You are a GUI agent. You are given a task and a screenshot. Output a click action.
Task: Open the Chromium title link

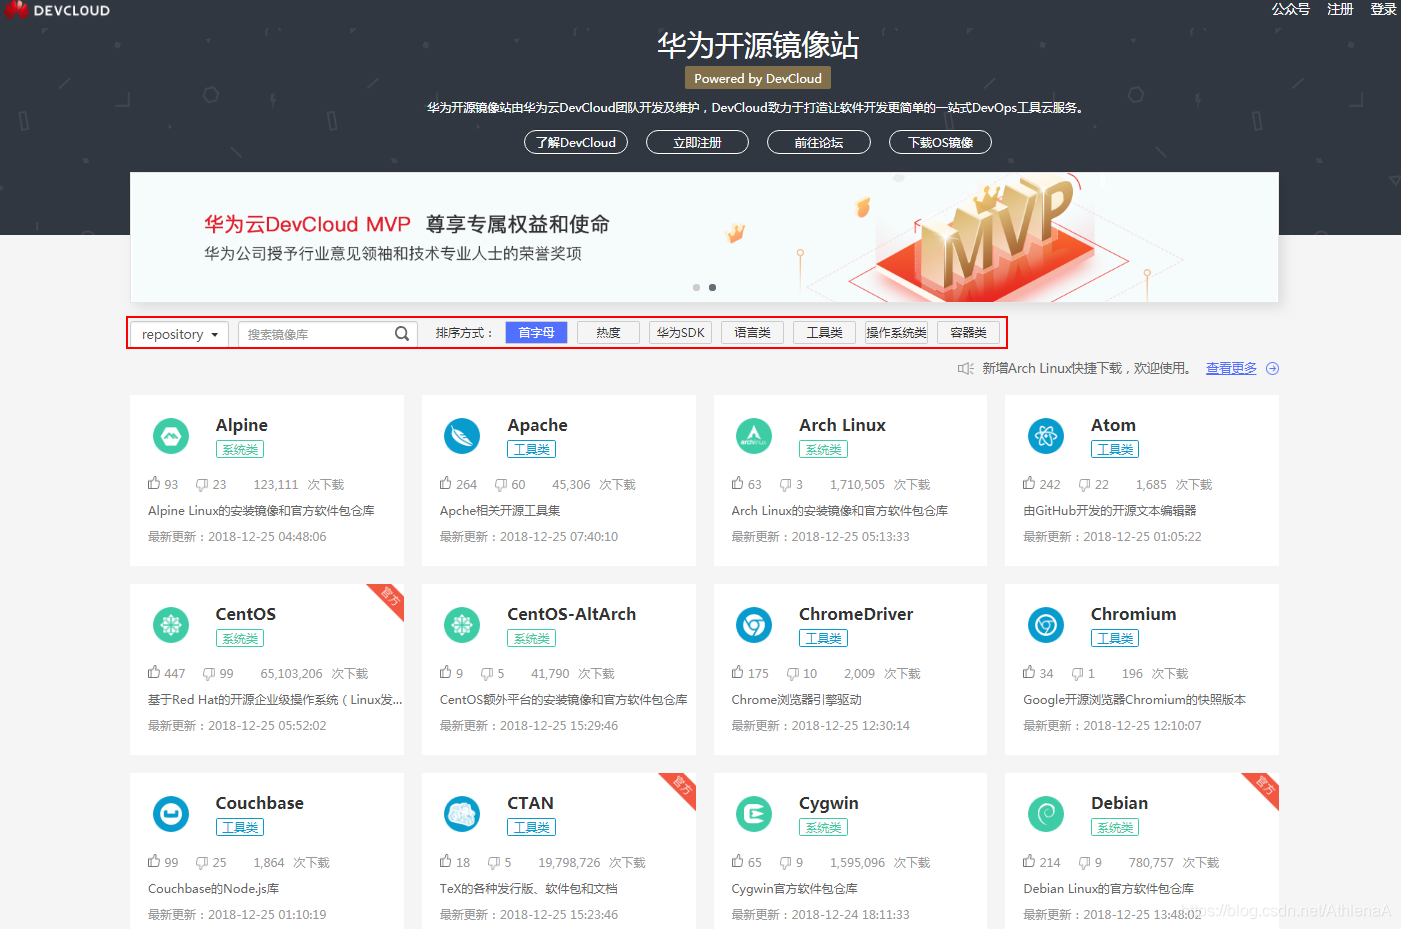point(1133,614)
